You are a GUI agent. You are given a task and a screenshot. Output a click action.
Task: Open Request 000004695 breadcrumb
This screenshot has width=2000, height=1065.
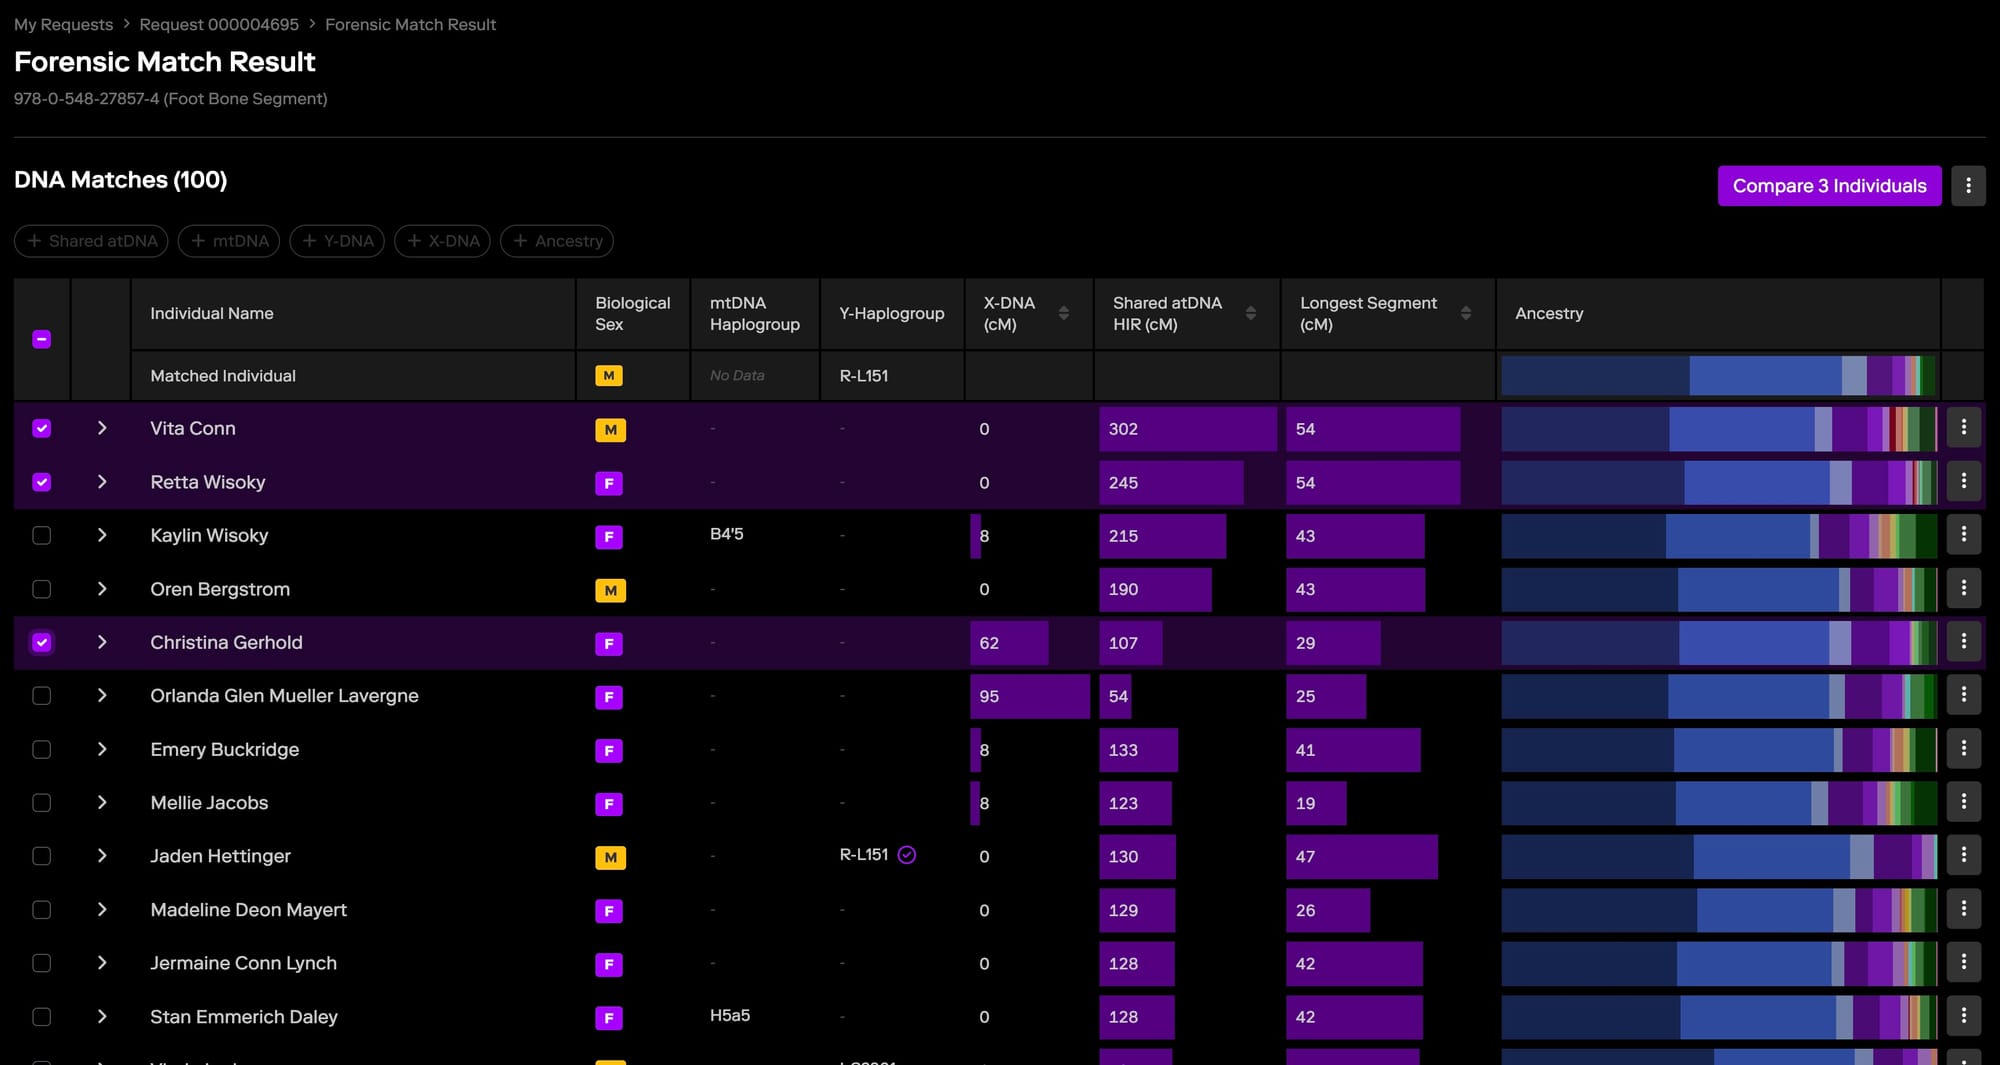coord(219,24)
